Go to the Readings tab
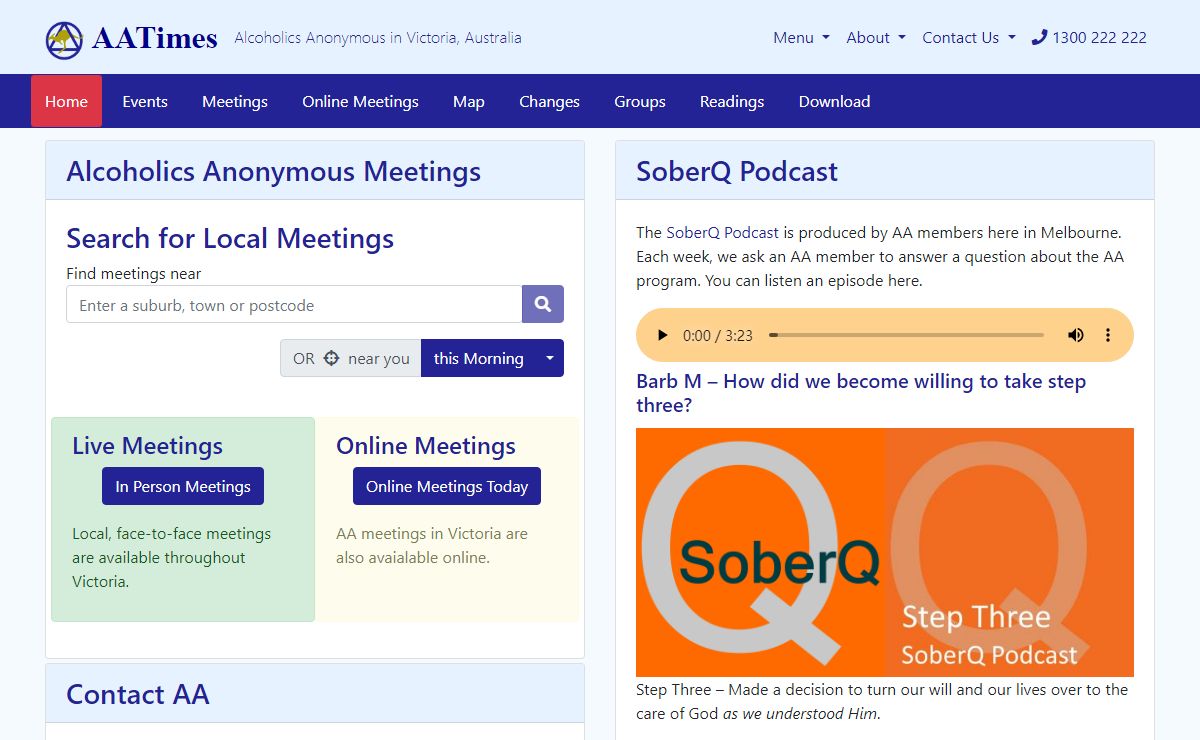This screenshot has width=1200, height=740. [732, 101]
